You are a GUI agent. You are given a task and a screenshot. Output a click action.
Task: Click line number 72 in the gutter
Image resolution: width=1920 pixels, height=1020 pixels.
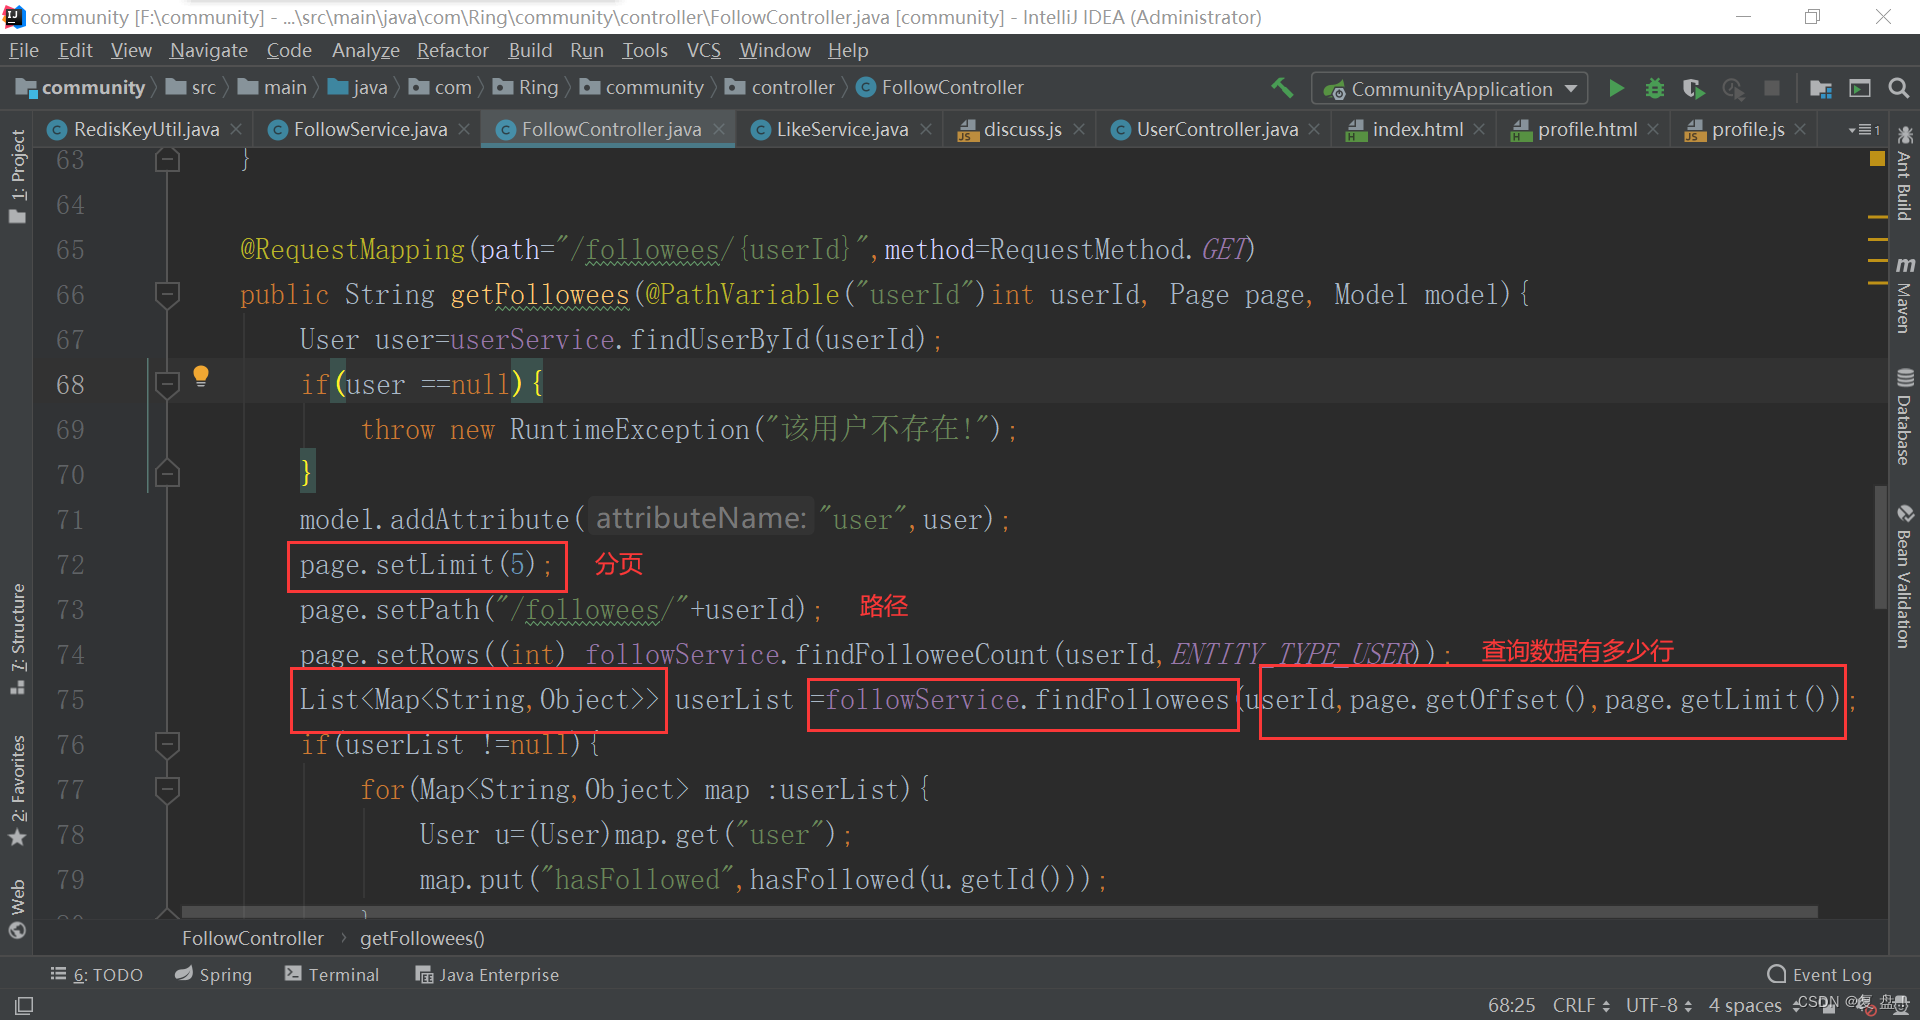[x=70, y=565]
